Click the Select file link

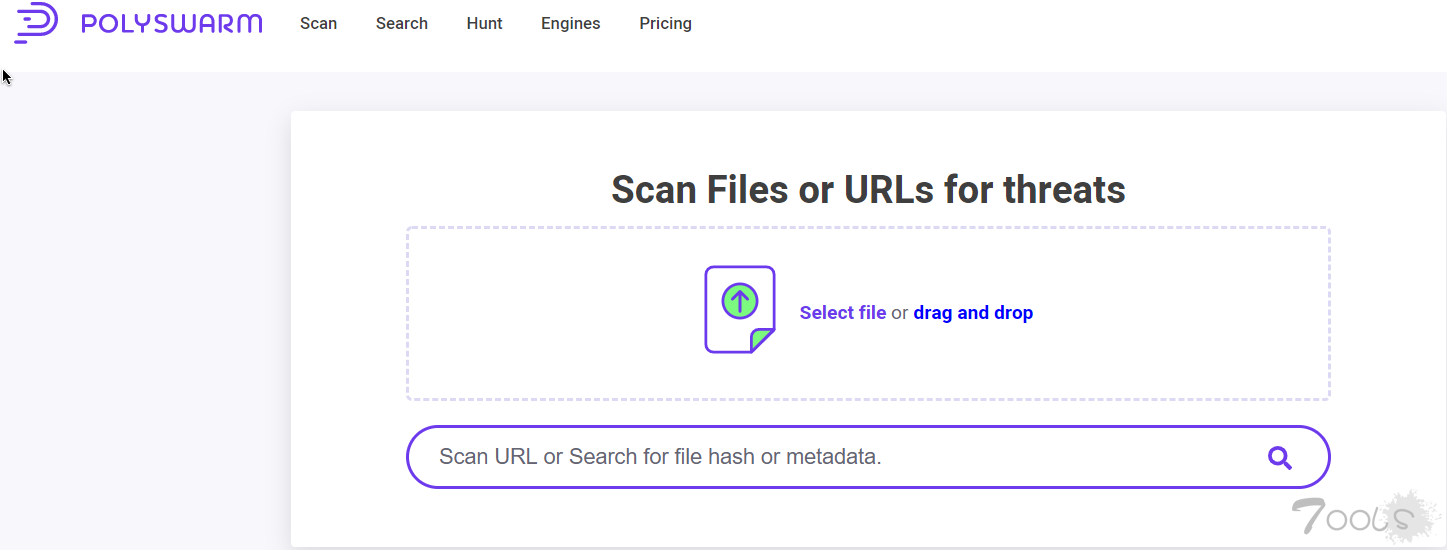[x=843, y=313]
